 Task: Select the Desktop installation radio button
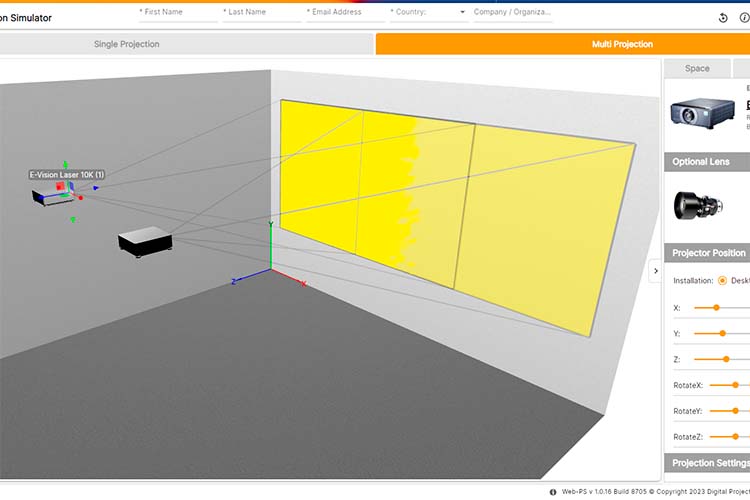pos(722,281)
